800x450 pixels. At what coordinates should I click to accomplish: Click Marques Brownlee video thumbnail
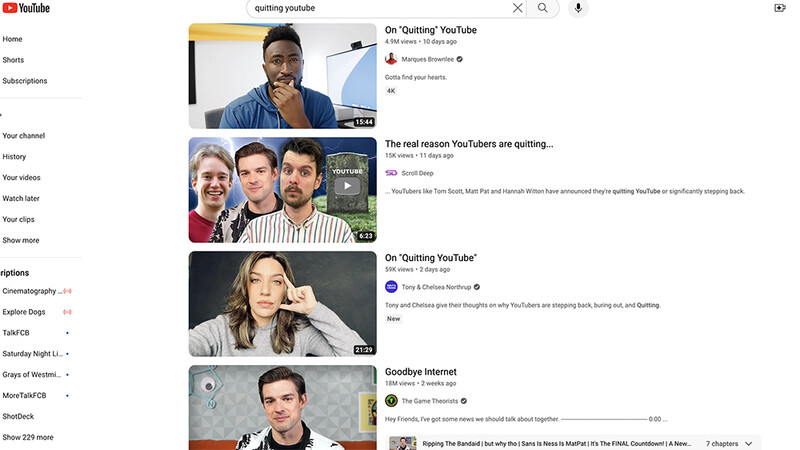[283, 76]
